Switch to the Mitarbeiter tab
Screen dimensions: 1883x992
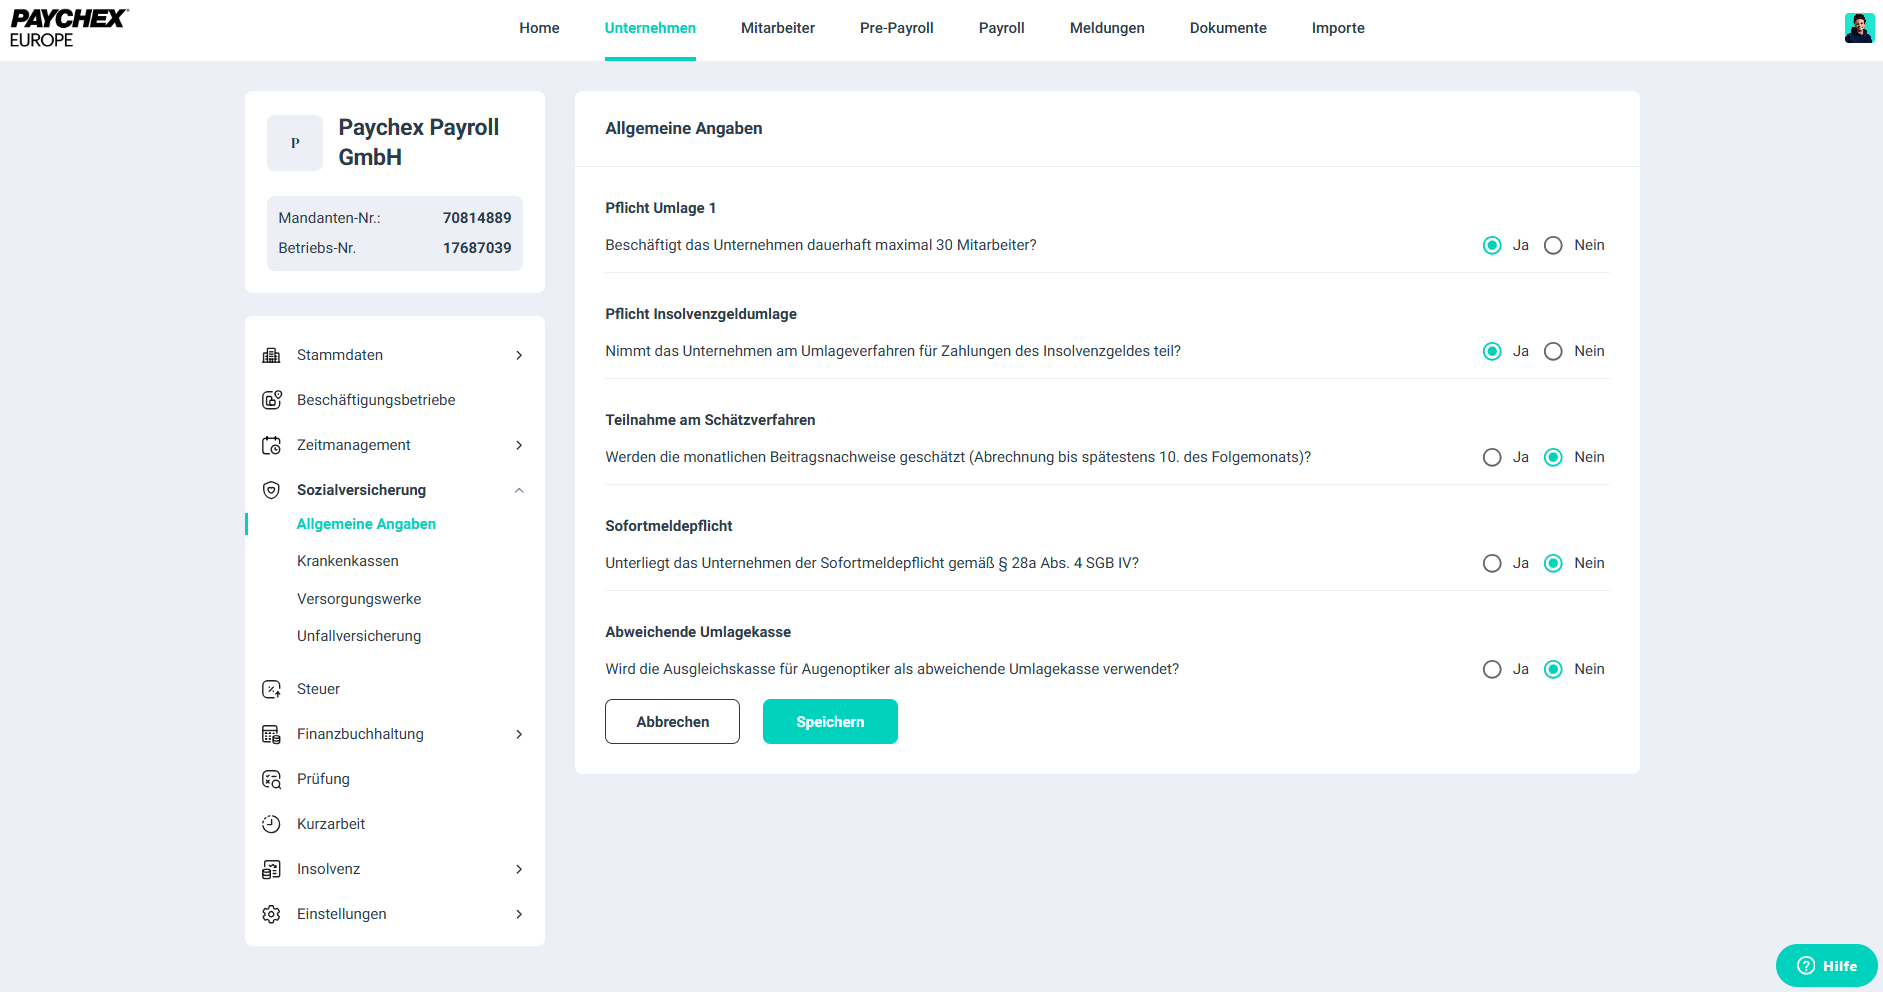pyautogui.click(x=777, y=28)
